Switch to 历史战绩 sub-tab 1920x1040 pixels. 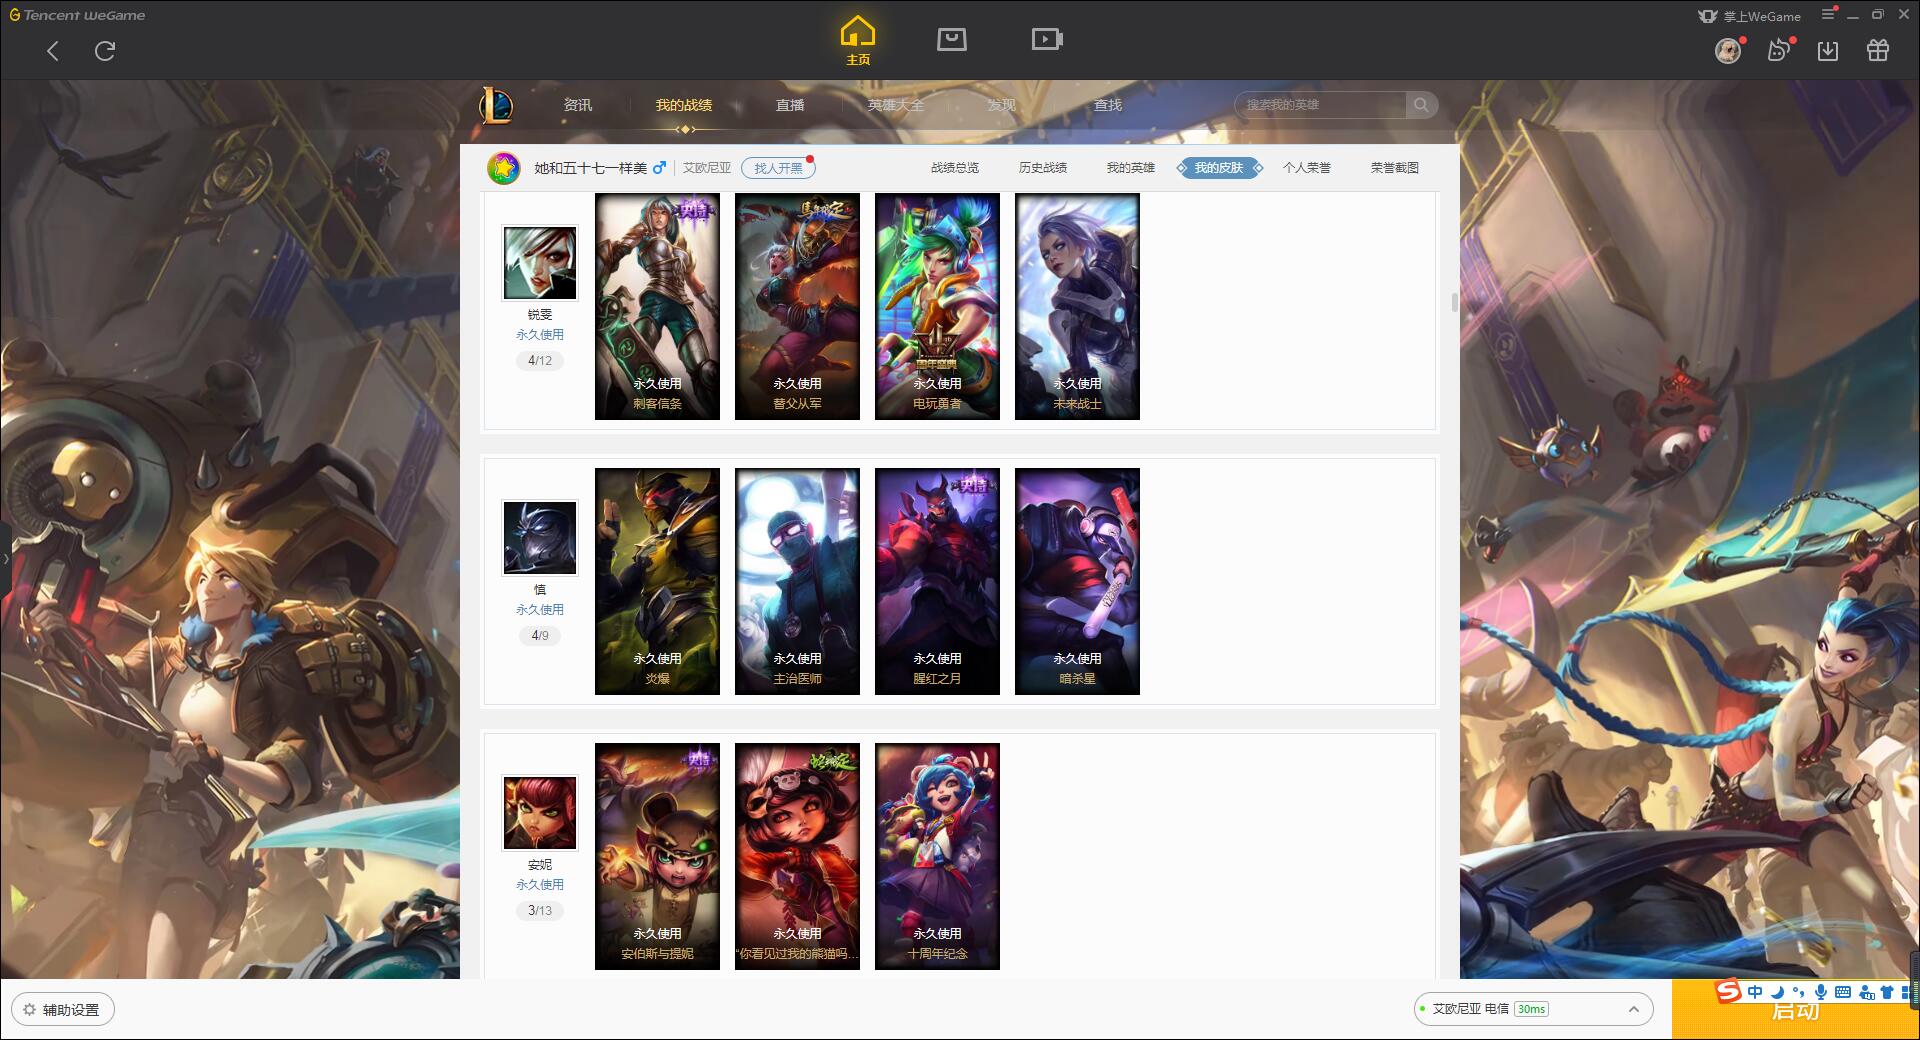click(x=1043, y=168)
